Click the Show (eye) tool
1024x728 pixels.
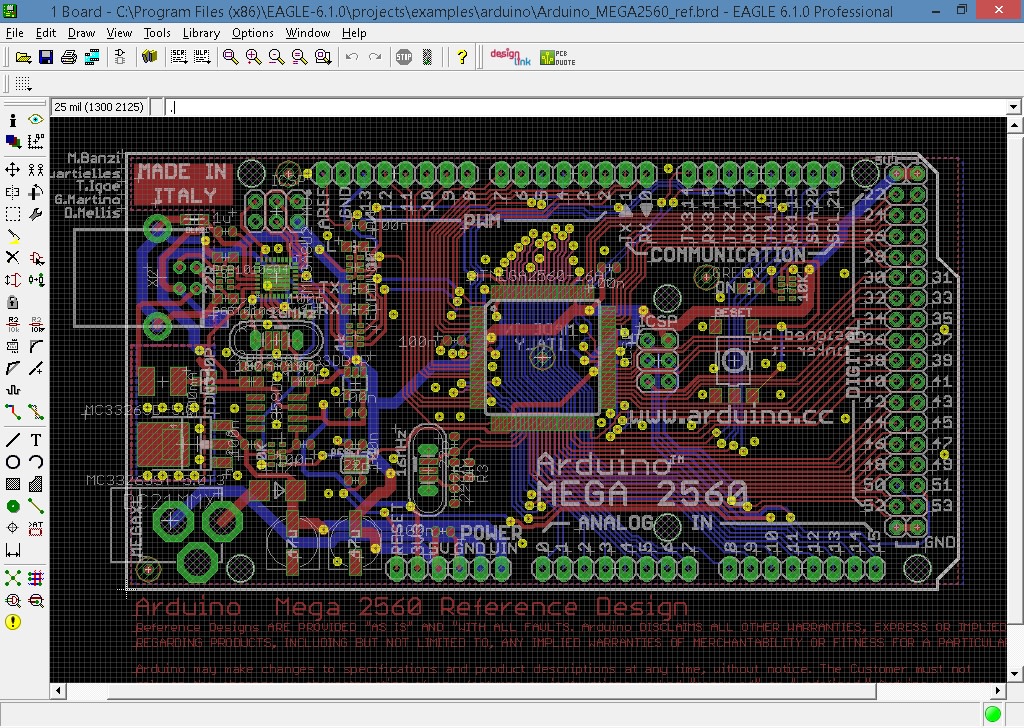[36, 120]
